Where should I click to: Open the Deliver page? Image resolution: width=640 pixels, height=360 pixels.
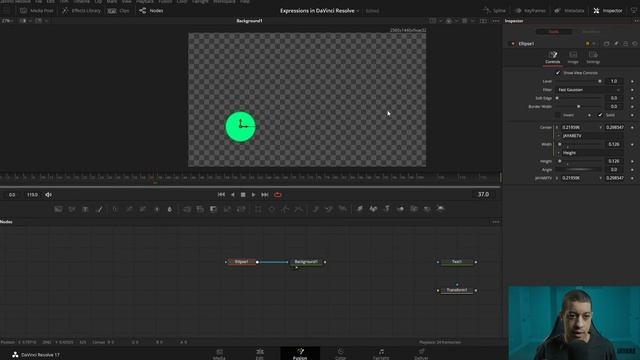click(x=421, y=353)
